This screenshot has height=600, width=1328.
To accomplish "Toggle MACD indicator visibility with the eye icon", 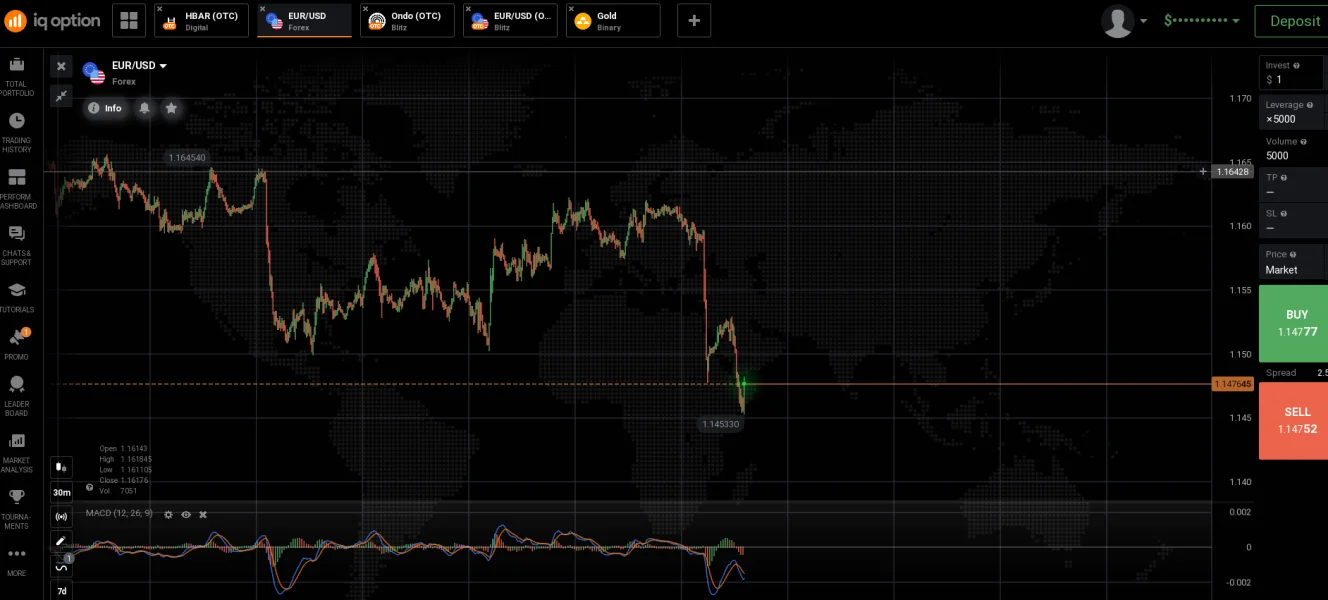I will click(x=186, y=514).
